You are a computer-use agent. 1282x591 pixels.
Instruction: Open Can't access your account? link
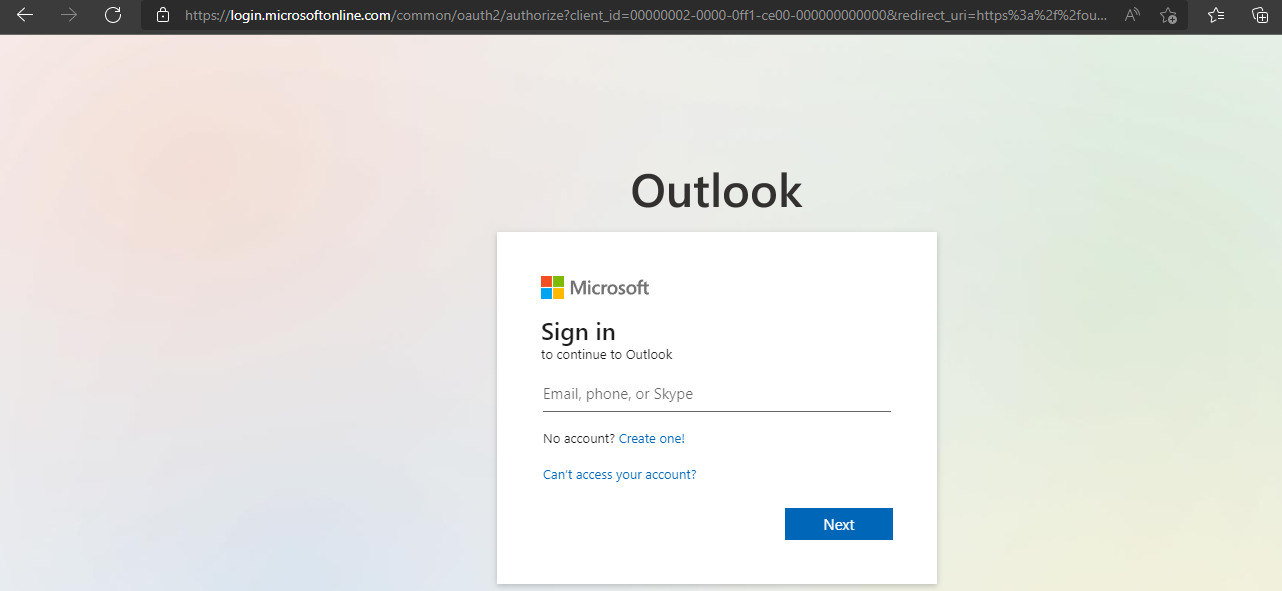(x=620, y=474)
